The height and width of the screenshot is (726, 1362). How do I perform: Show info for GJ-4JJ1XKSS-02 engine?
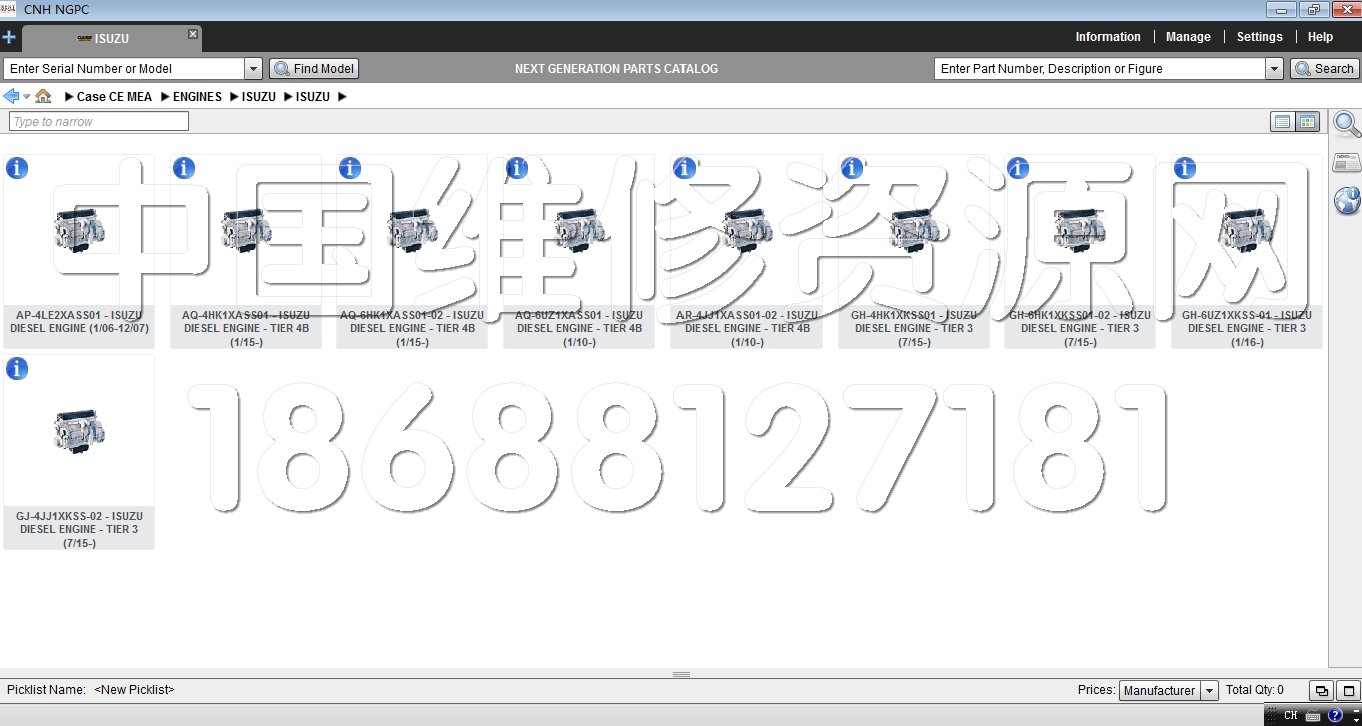coord(17,369)
